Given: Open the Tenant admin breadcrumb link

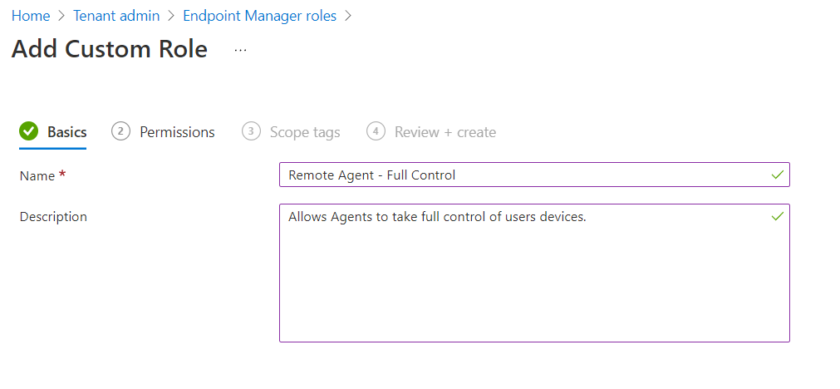Looking at the screenshot, I should point(116,16).
